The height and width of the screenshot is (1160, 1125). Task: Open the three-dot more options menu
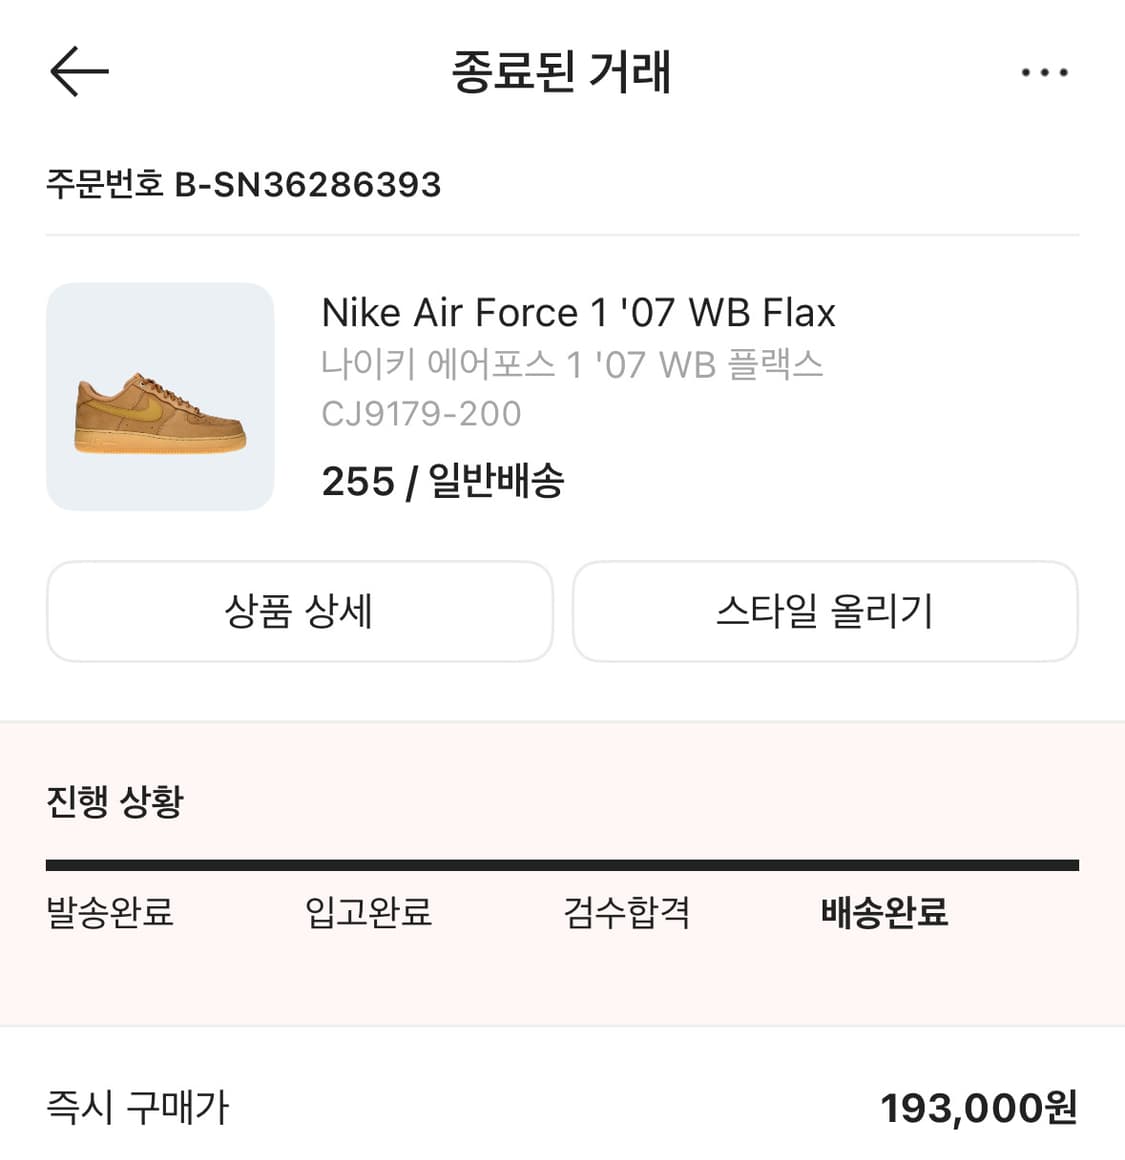(1044, 73)
